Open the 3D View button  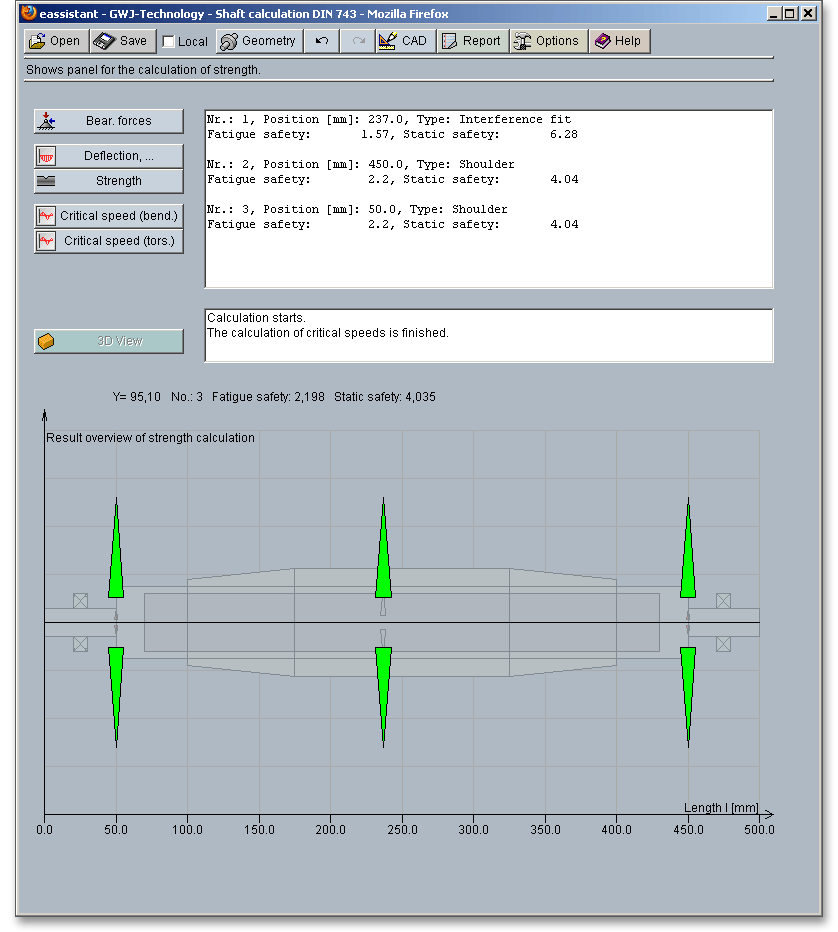[x=109, y=341]
